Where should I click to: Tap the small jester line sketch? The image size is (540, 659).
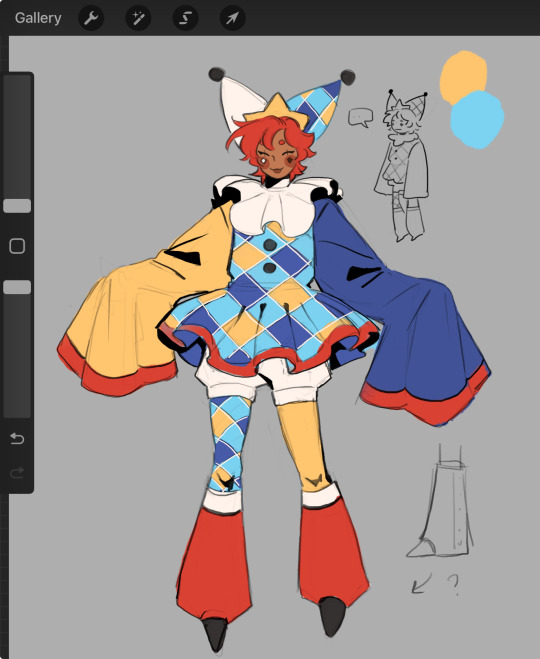point(402,165)
